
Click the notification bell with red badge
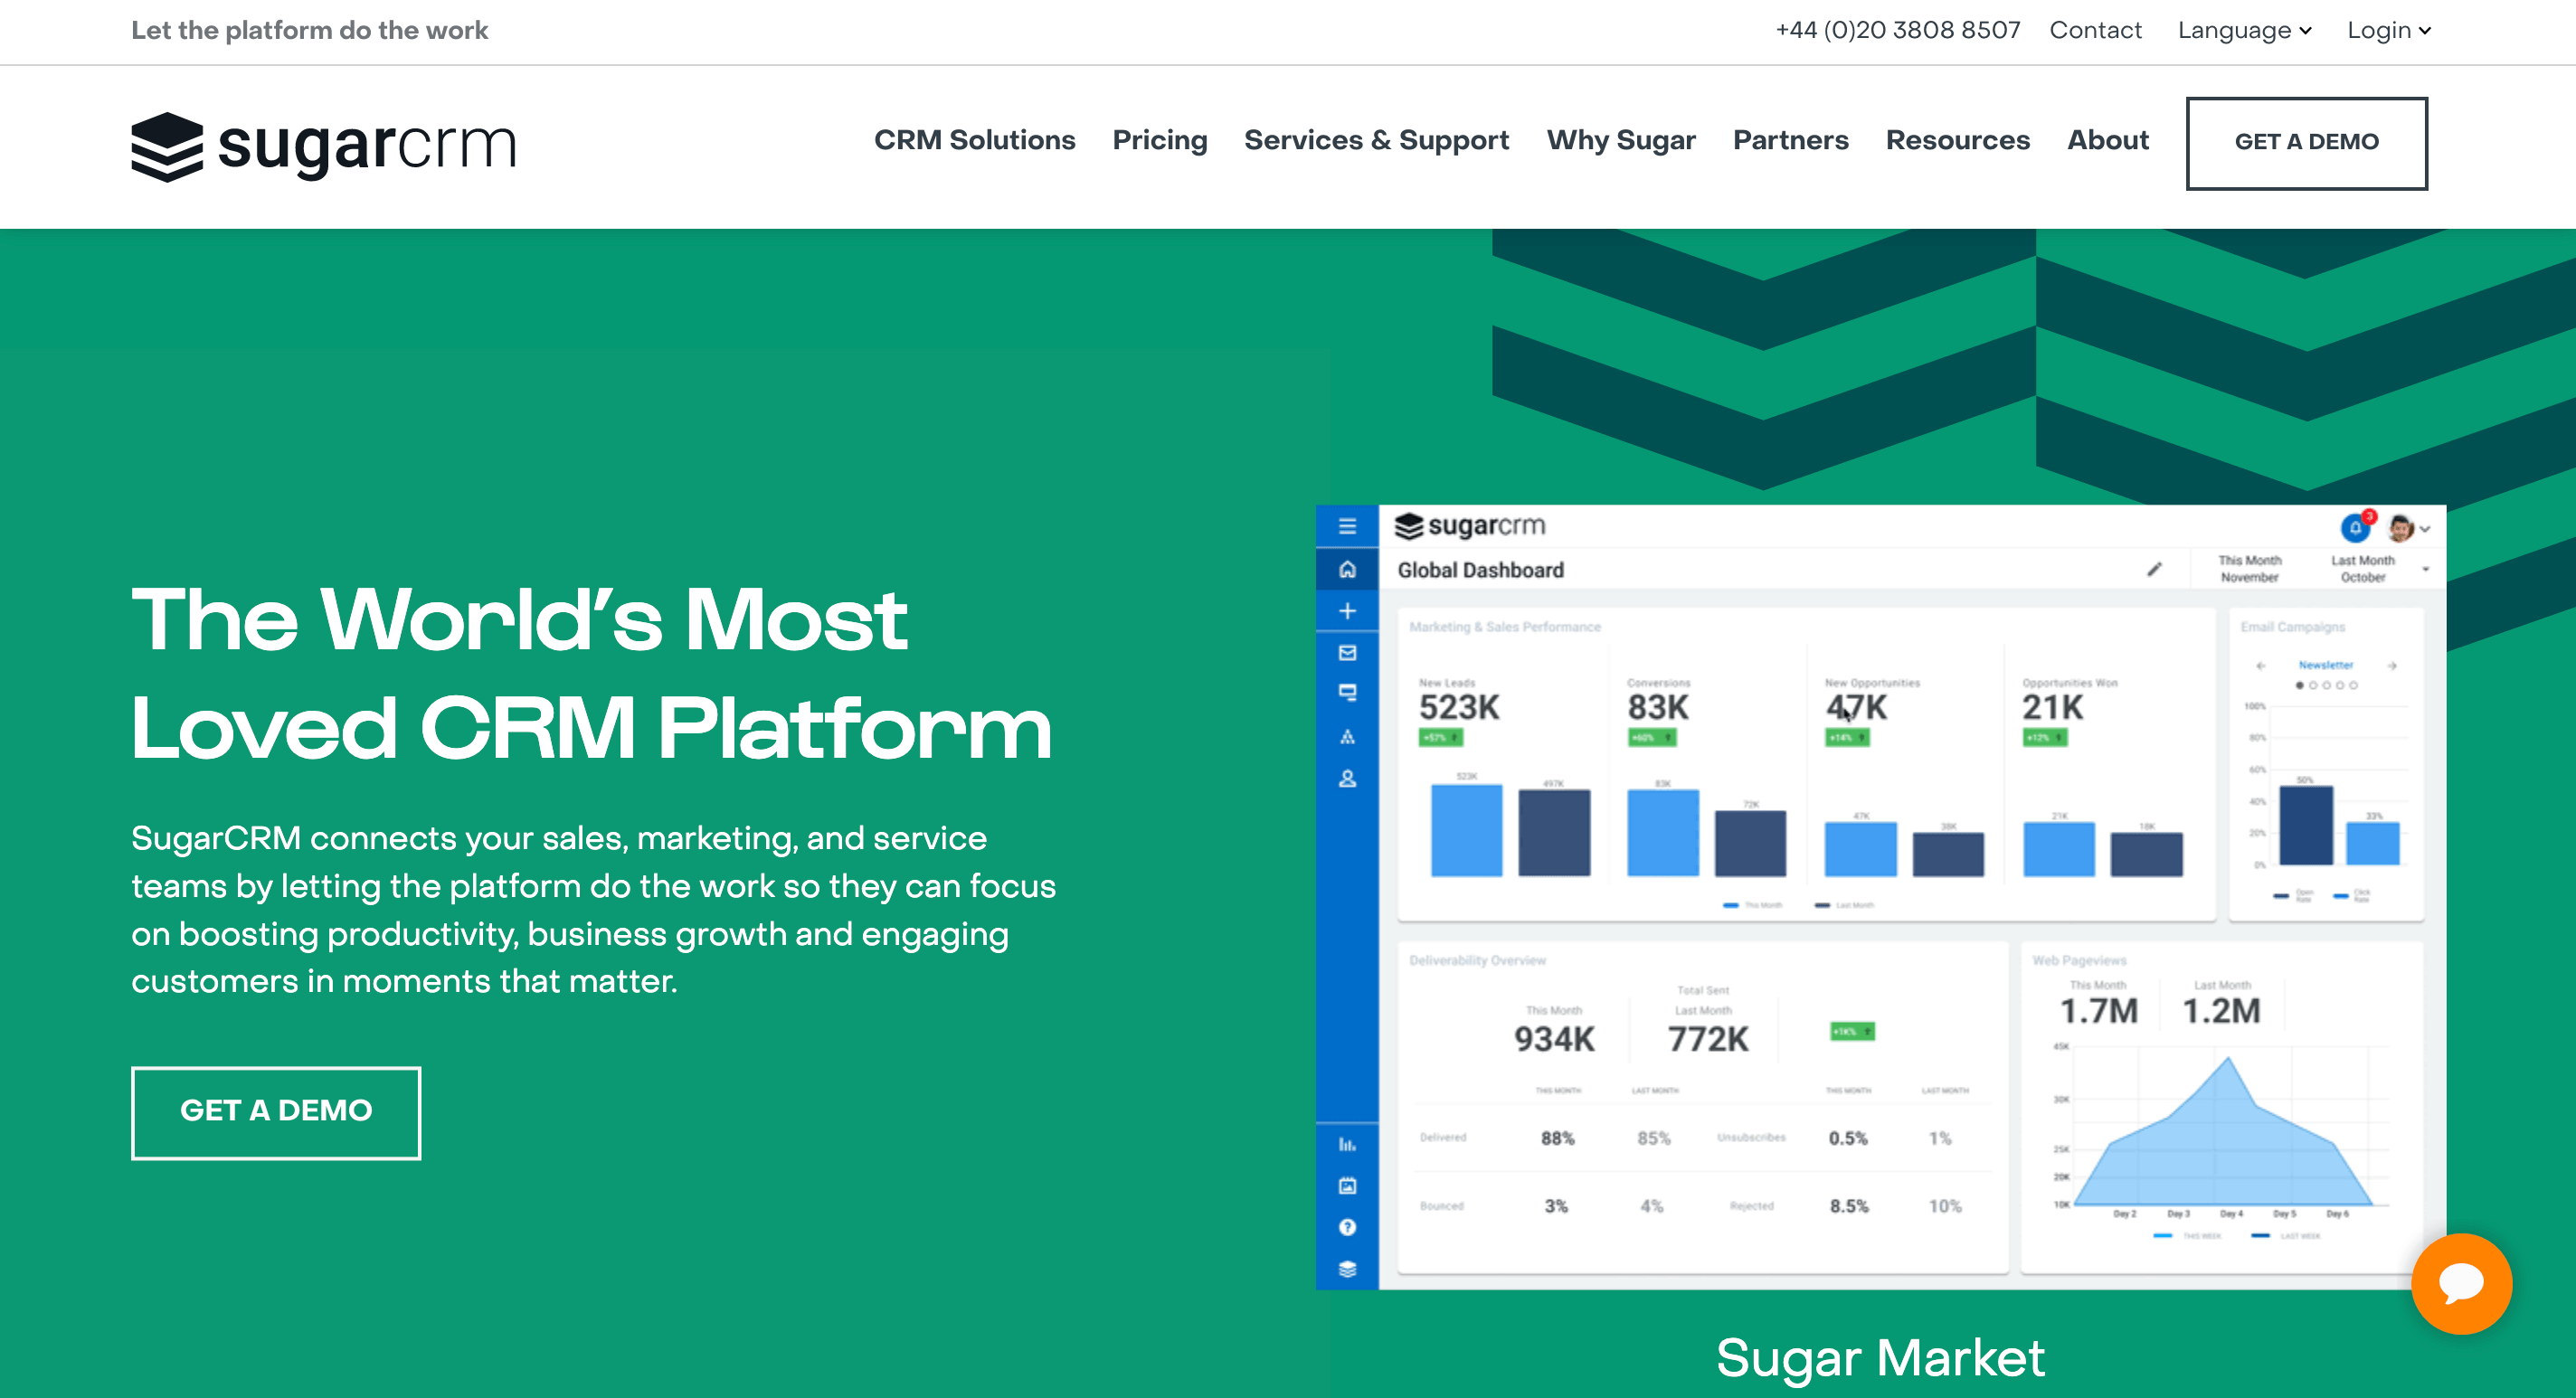coord(2356,526)
